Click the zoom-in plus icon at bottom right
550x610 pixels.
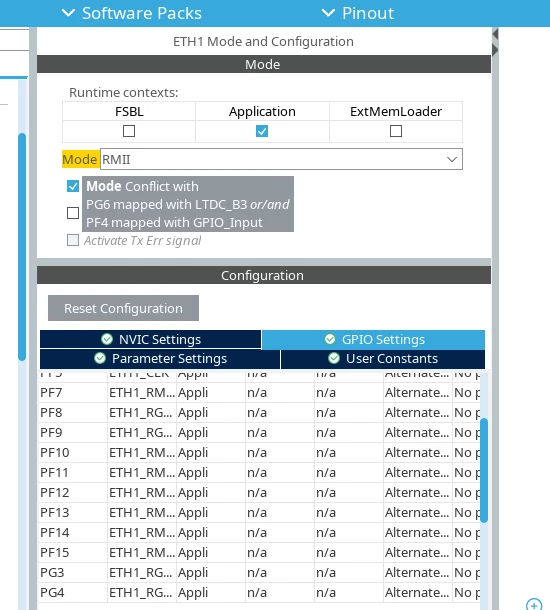pyautogui.click(x=534, y=605)
